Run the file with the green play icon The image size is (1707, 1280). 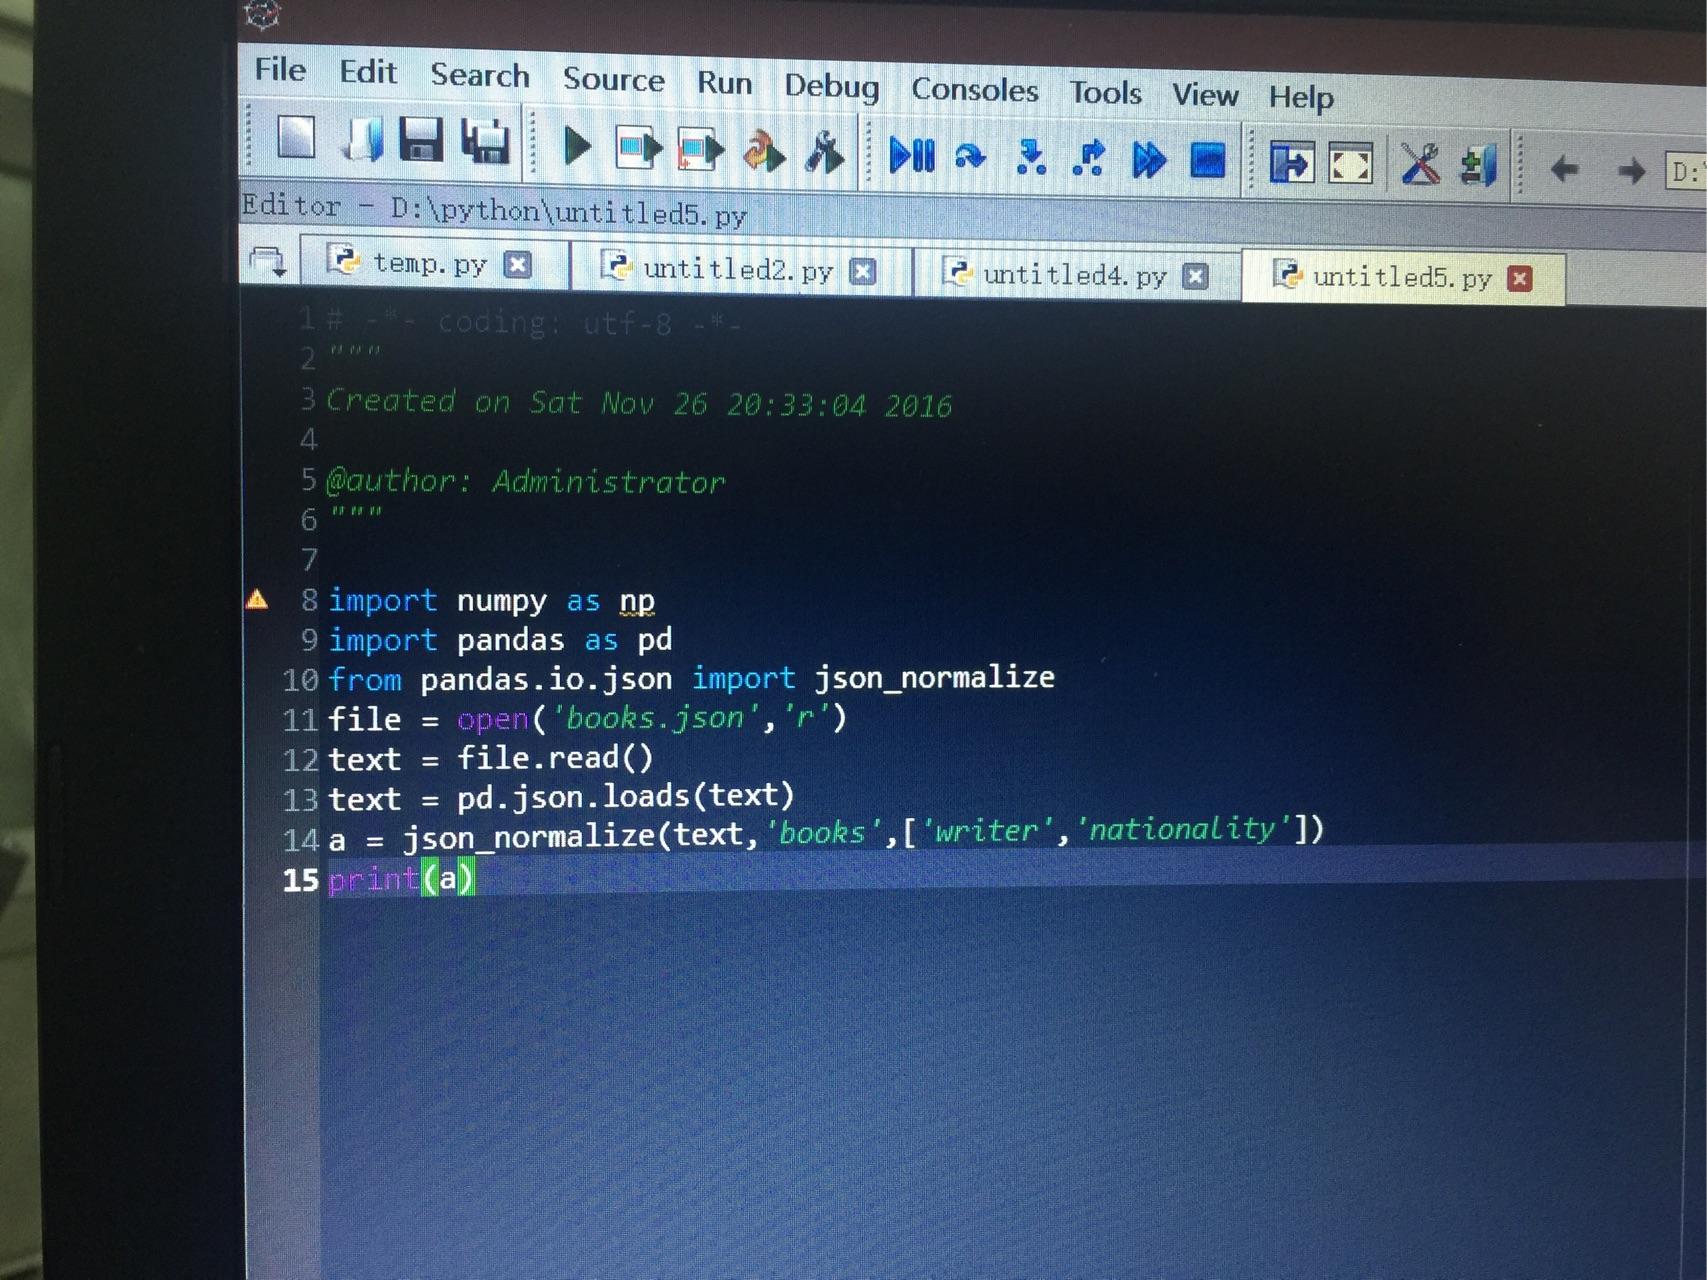coord(577,146)
